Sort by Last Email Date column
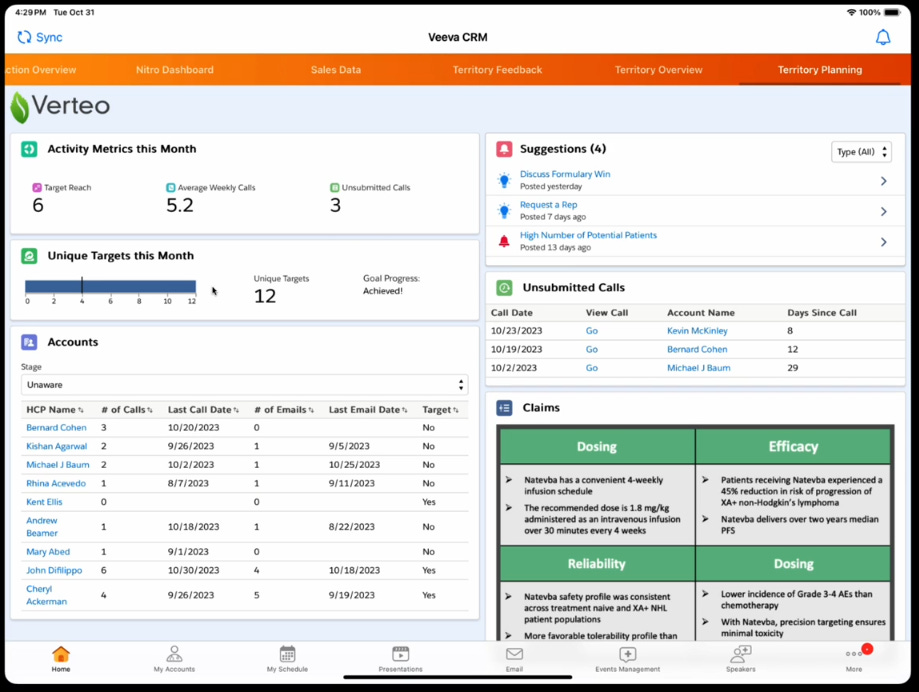Viewport: 919px width, 692px height. 367,410
